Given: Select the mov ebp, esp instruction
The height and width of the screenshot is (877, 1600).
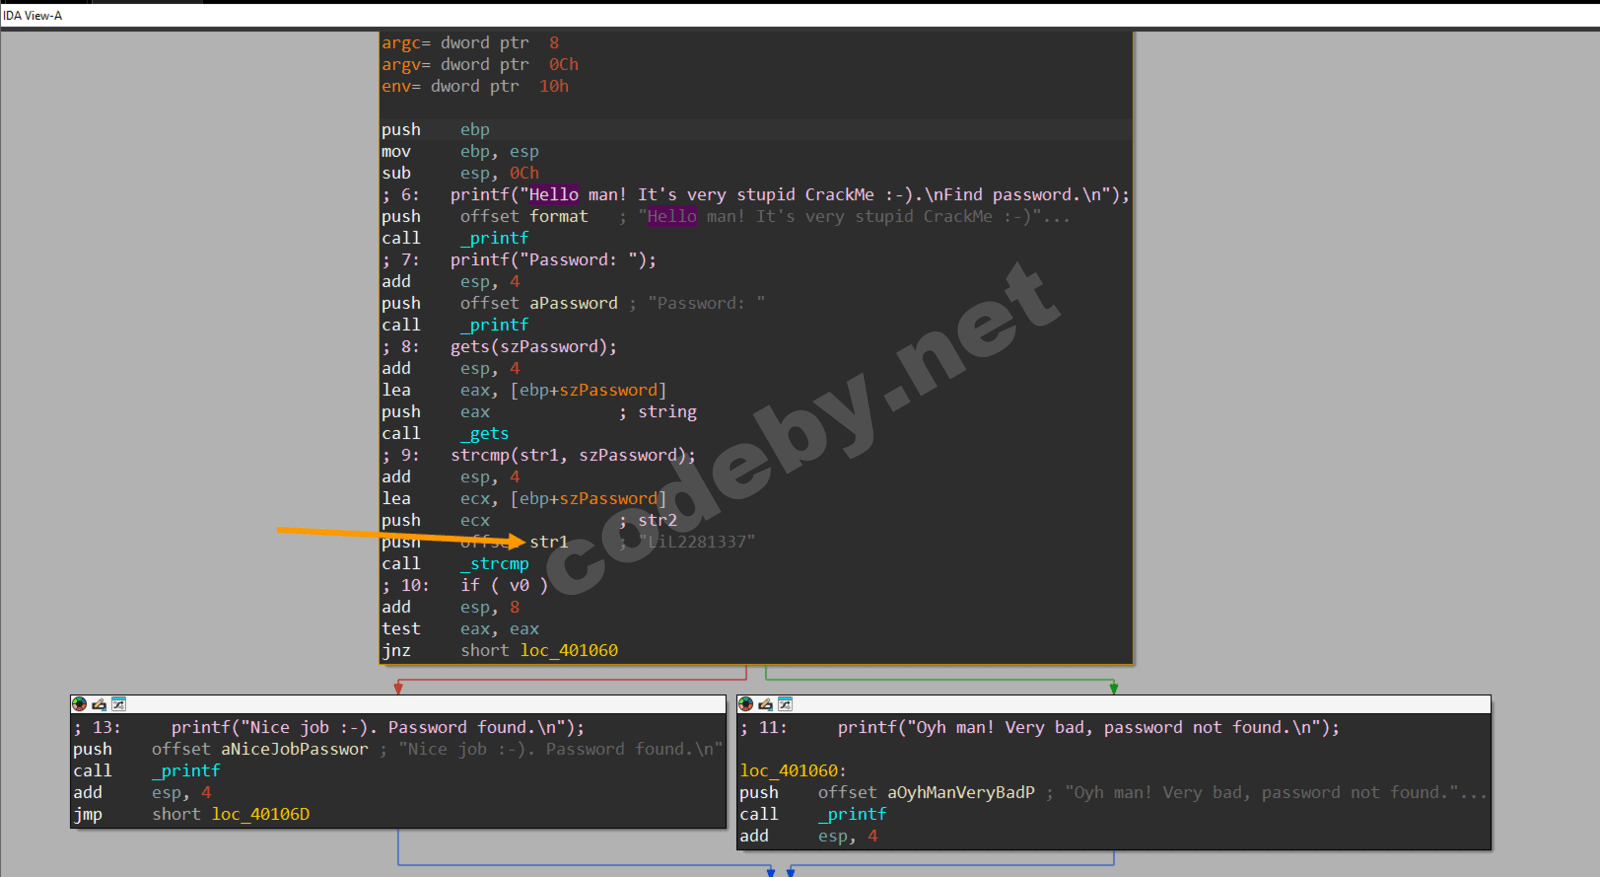Looking at the screenshot, I should (x=460, y=152).
